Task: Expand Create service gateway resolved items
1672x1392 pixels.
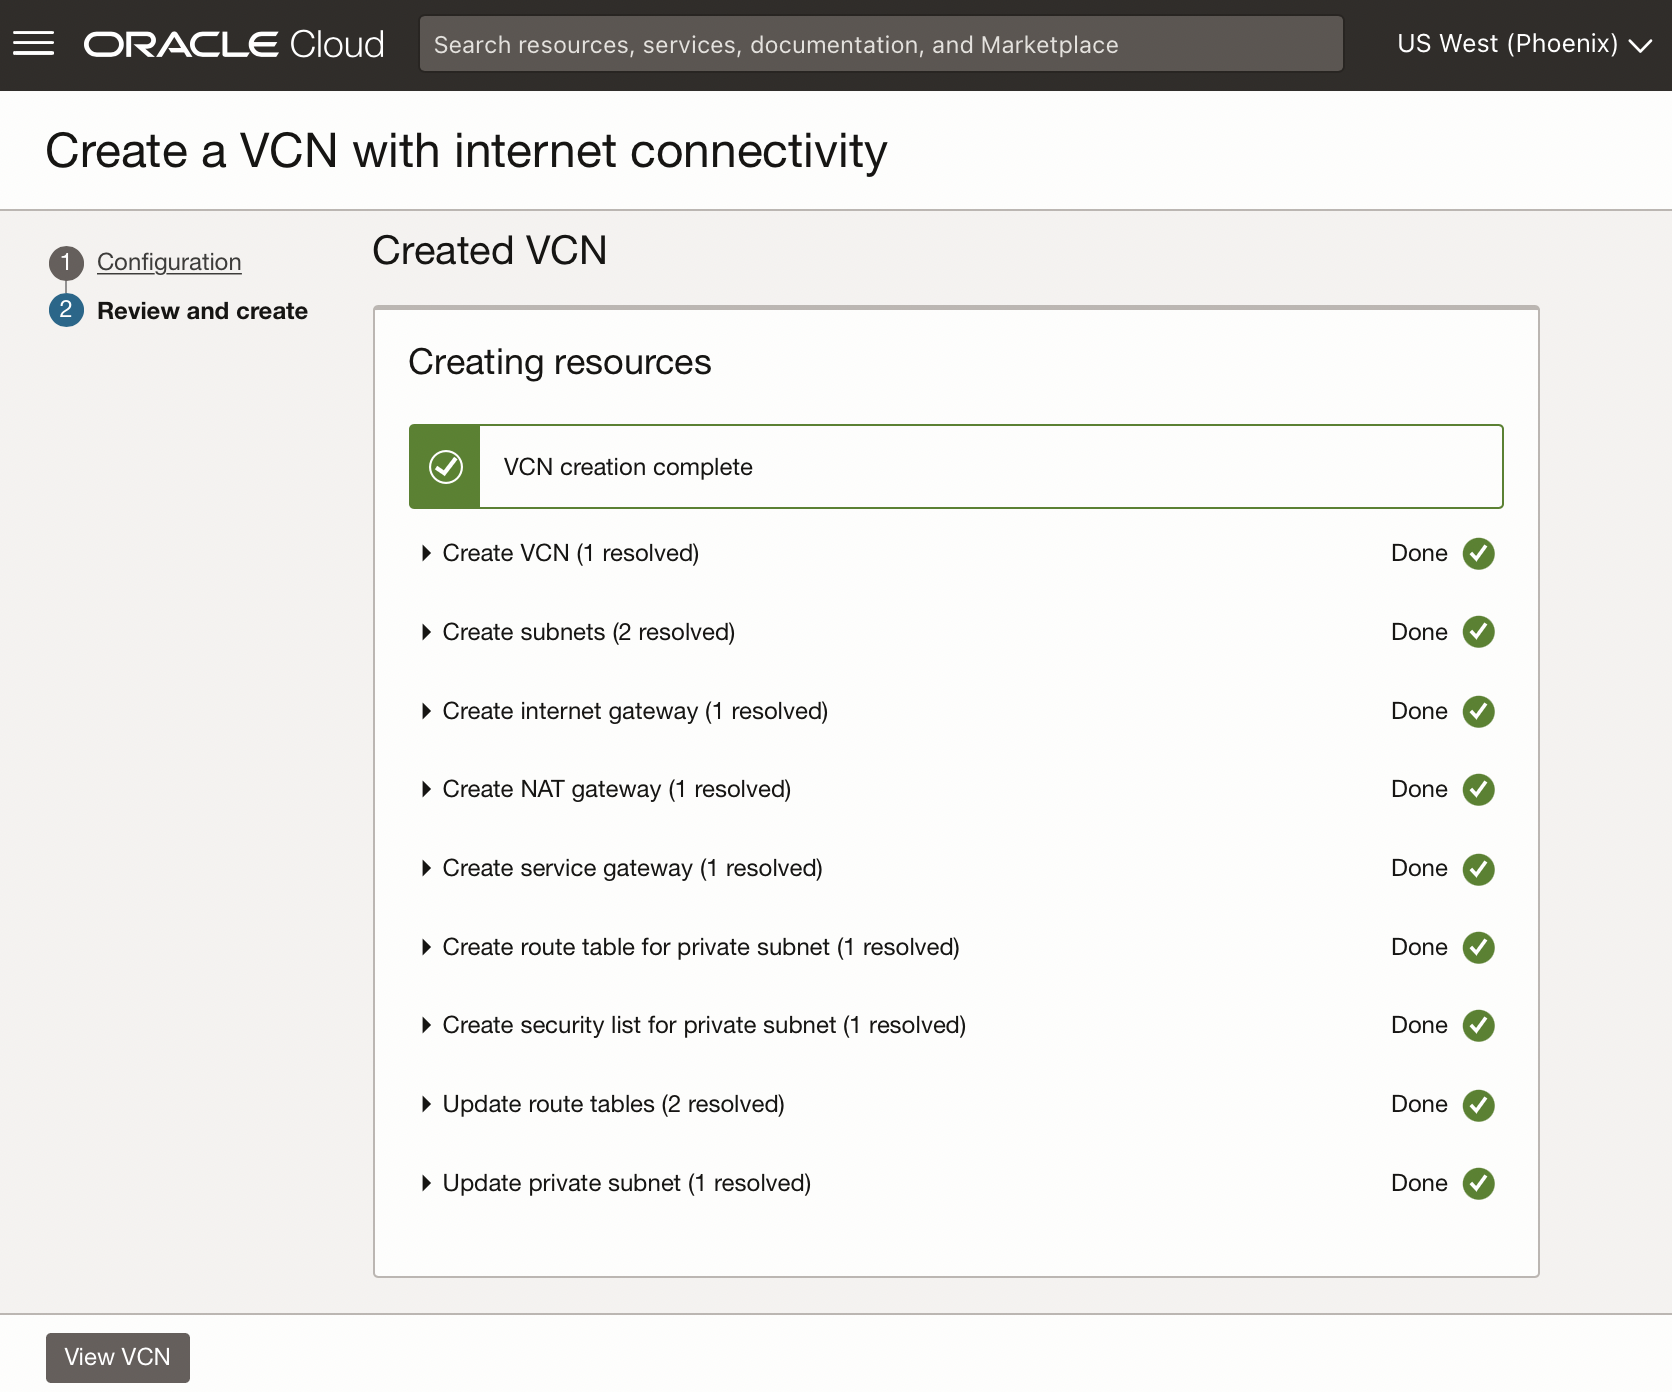Action: point(426,868)
